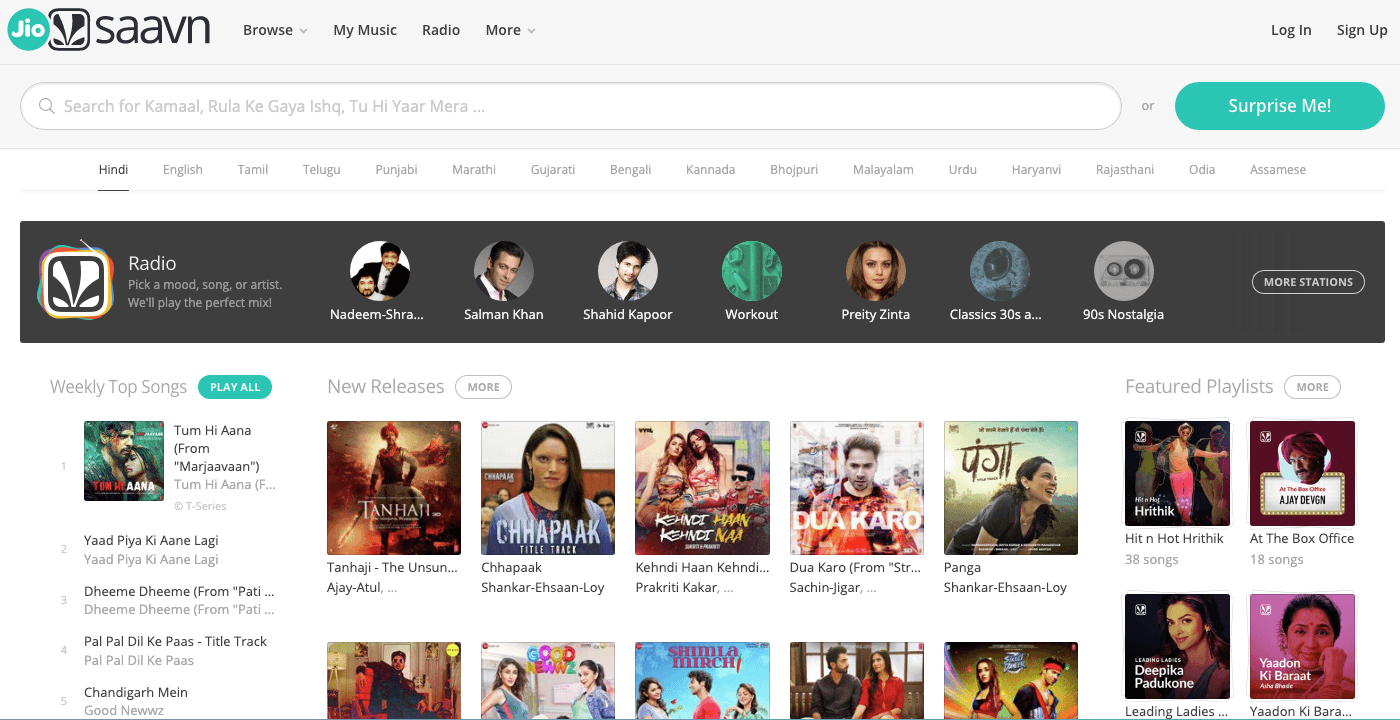Click the Sign Up link
1400x720 pixels.
point(1362,30)
